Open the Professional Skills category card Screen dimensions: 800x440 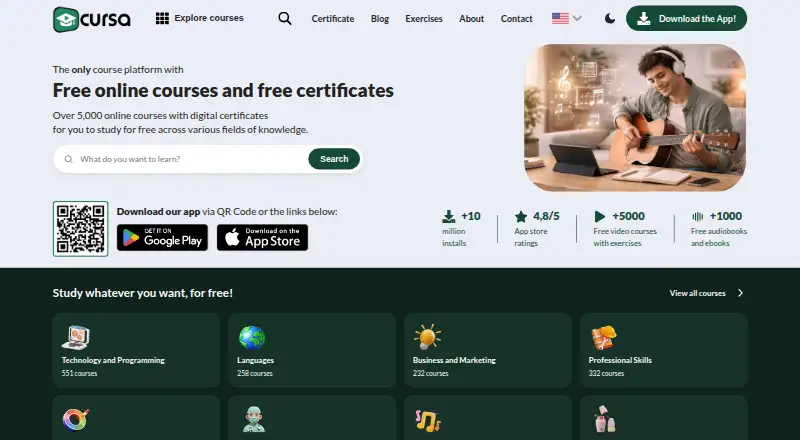click(x=664, y=350)
